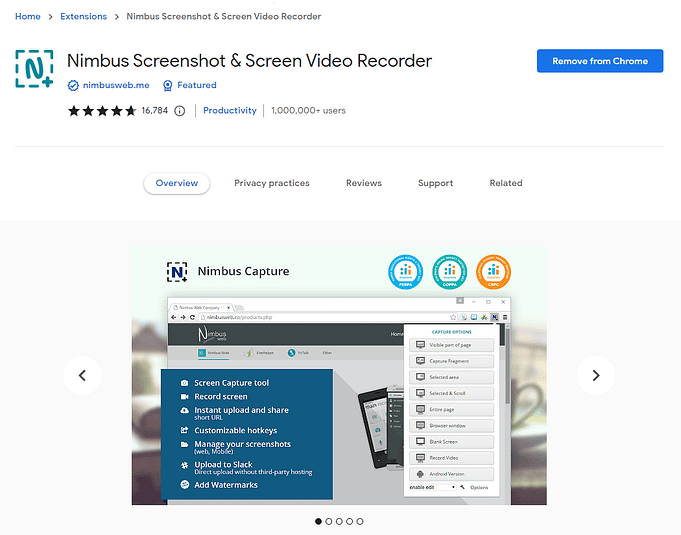Image resolution: width=681 pixels, height=535 pixels.
Task: Open the rating info icon next to 16,784
Action: tap(179, 111)
